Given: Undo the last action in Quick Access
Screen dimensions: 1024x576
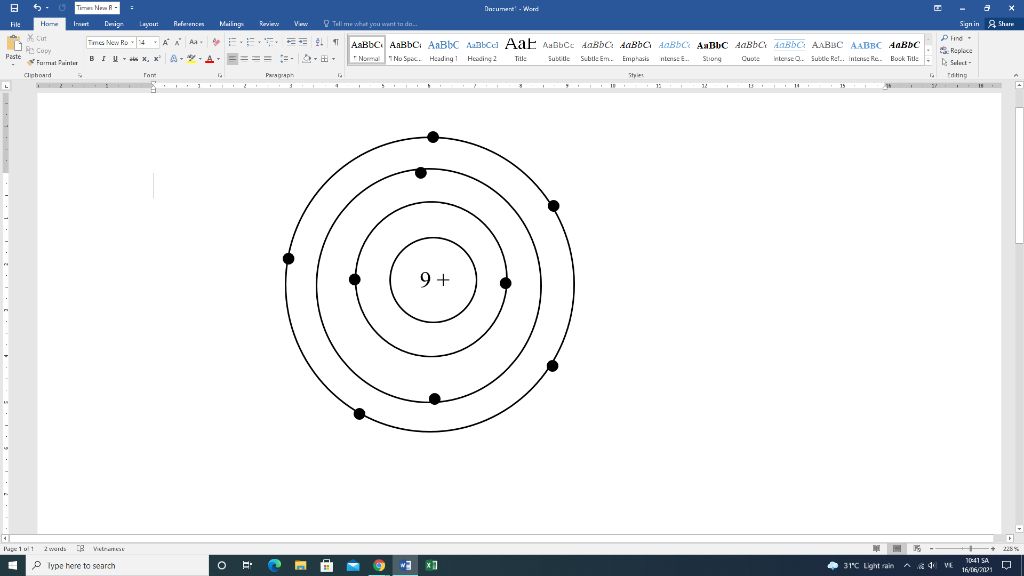Looking at the screenshot, I should tap(37, 8).
